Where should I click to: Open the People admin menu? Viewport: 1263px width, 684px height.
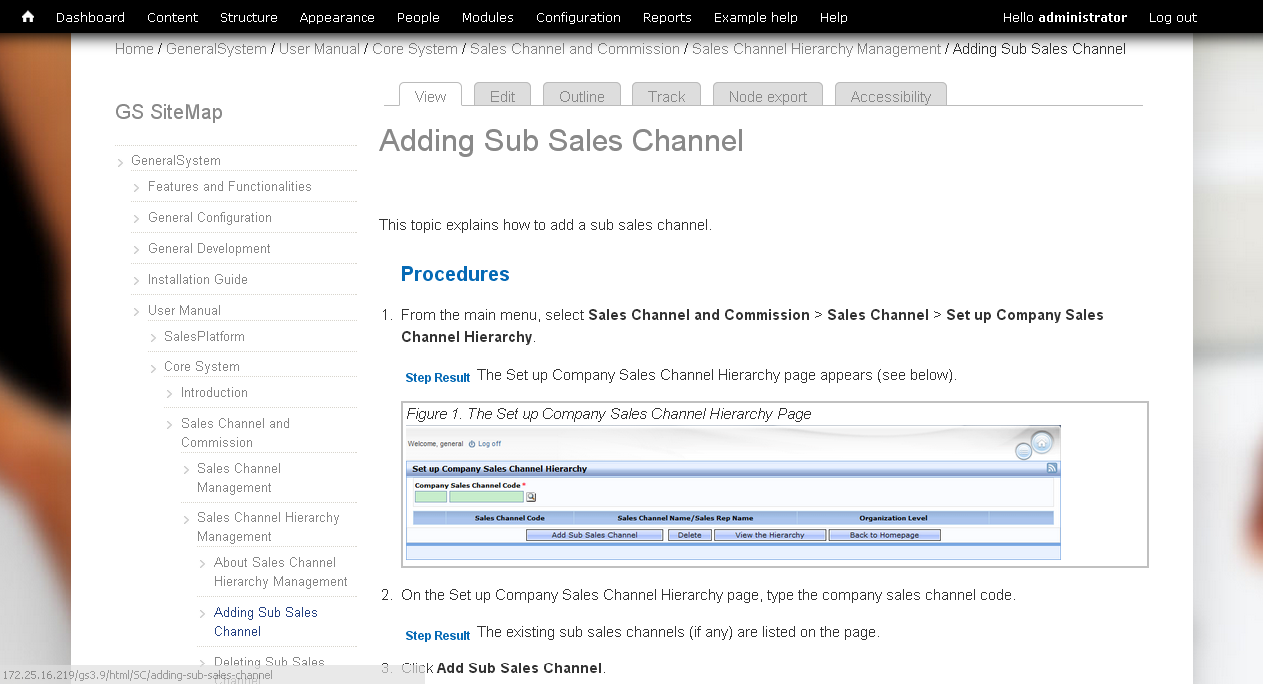pyautogui.click(x=418, y=17)
